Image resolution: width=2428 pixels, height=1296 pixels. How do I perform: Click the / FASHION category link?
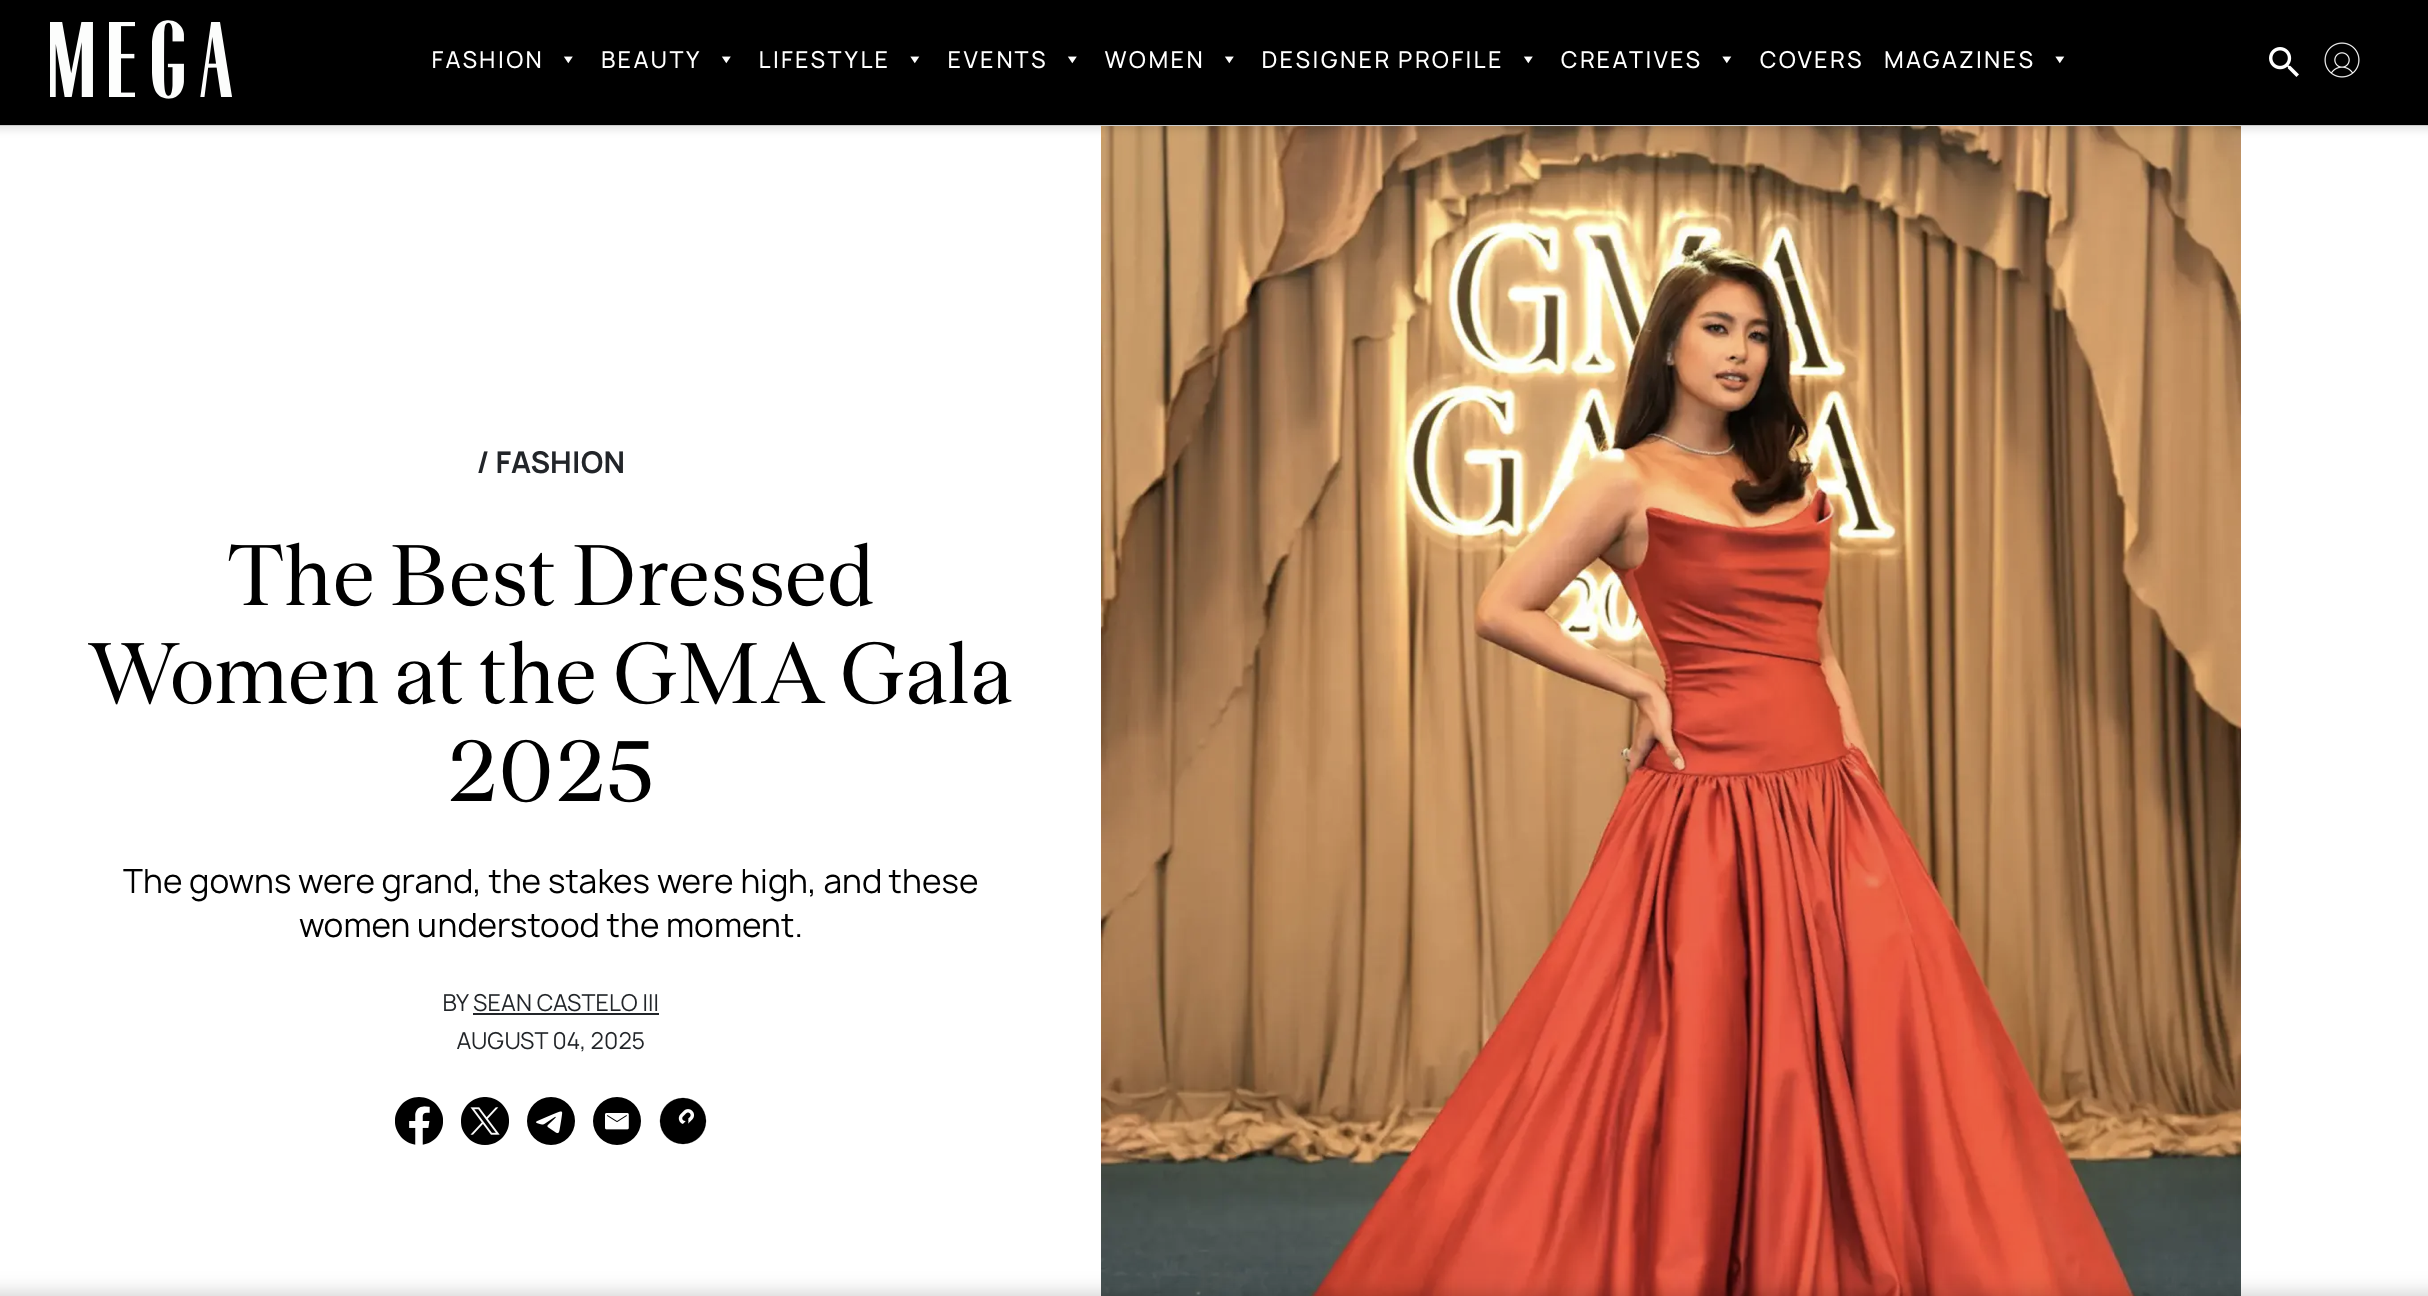click(x=551, y=462)
